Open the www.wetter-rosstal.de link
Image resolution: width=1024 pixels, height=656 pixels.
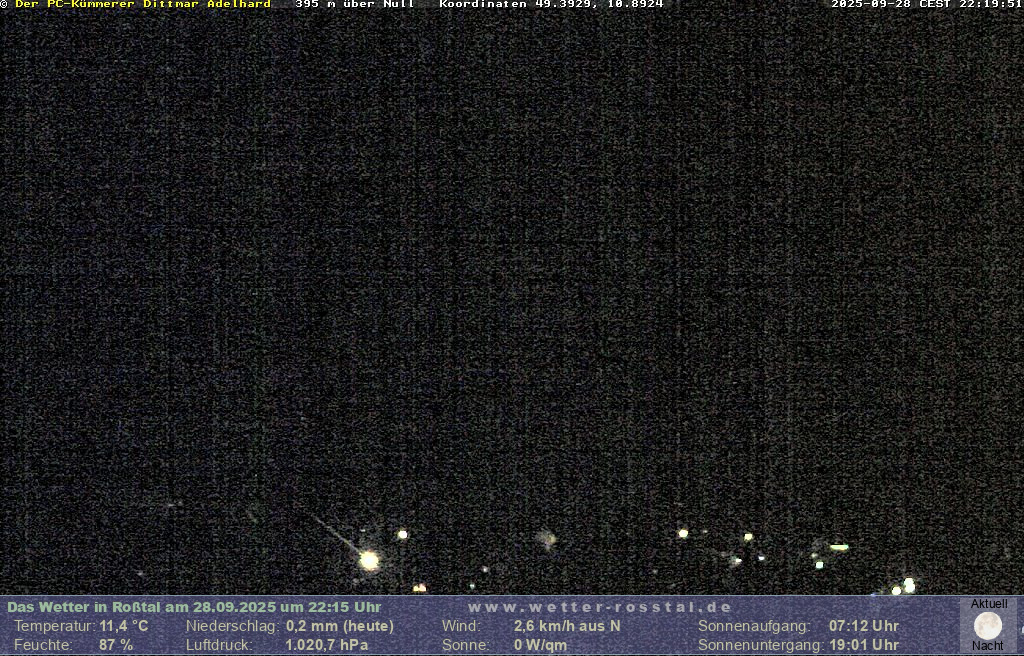(600, 607)
